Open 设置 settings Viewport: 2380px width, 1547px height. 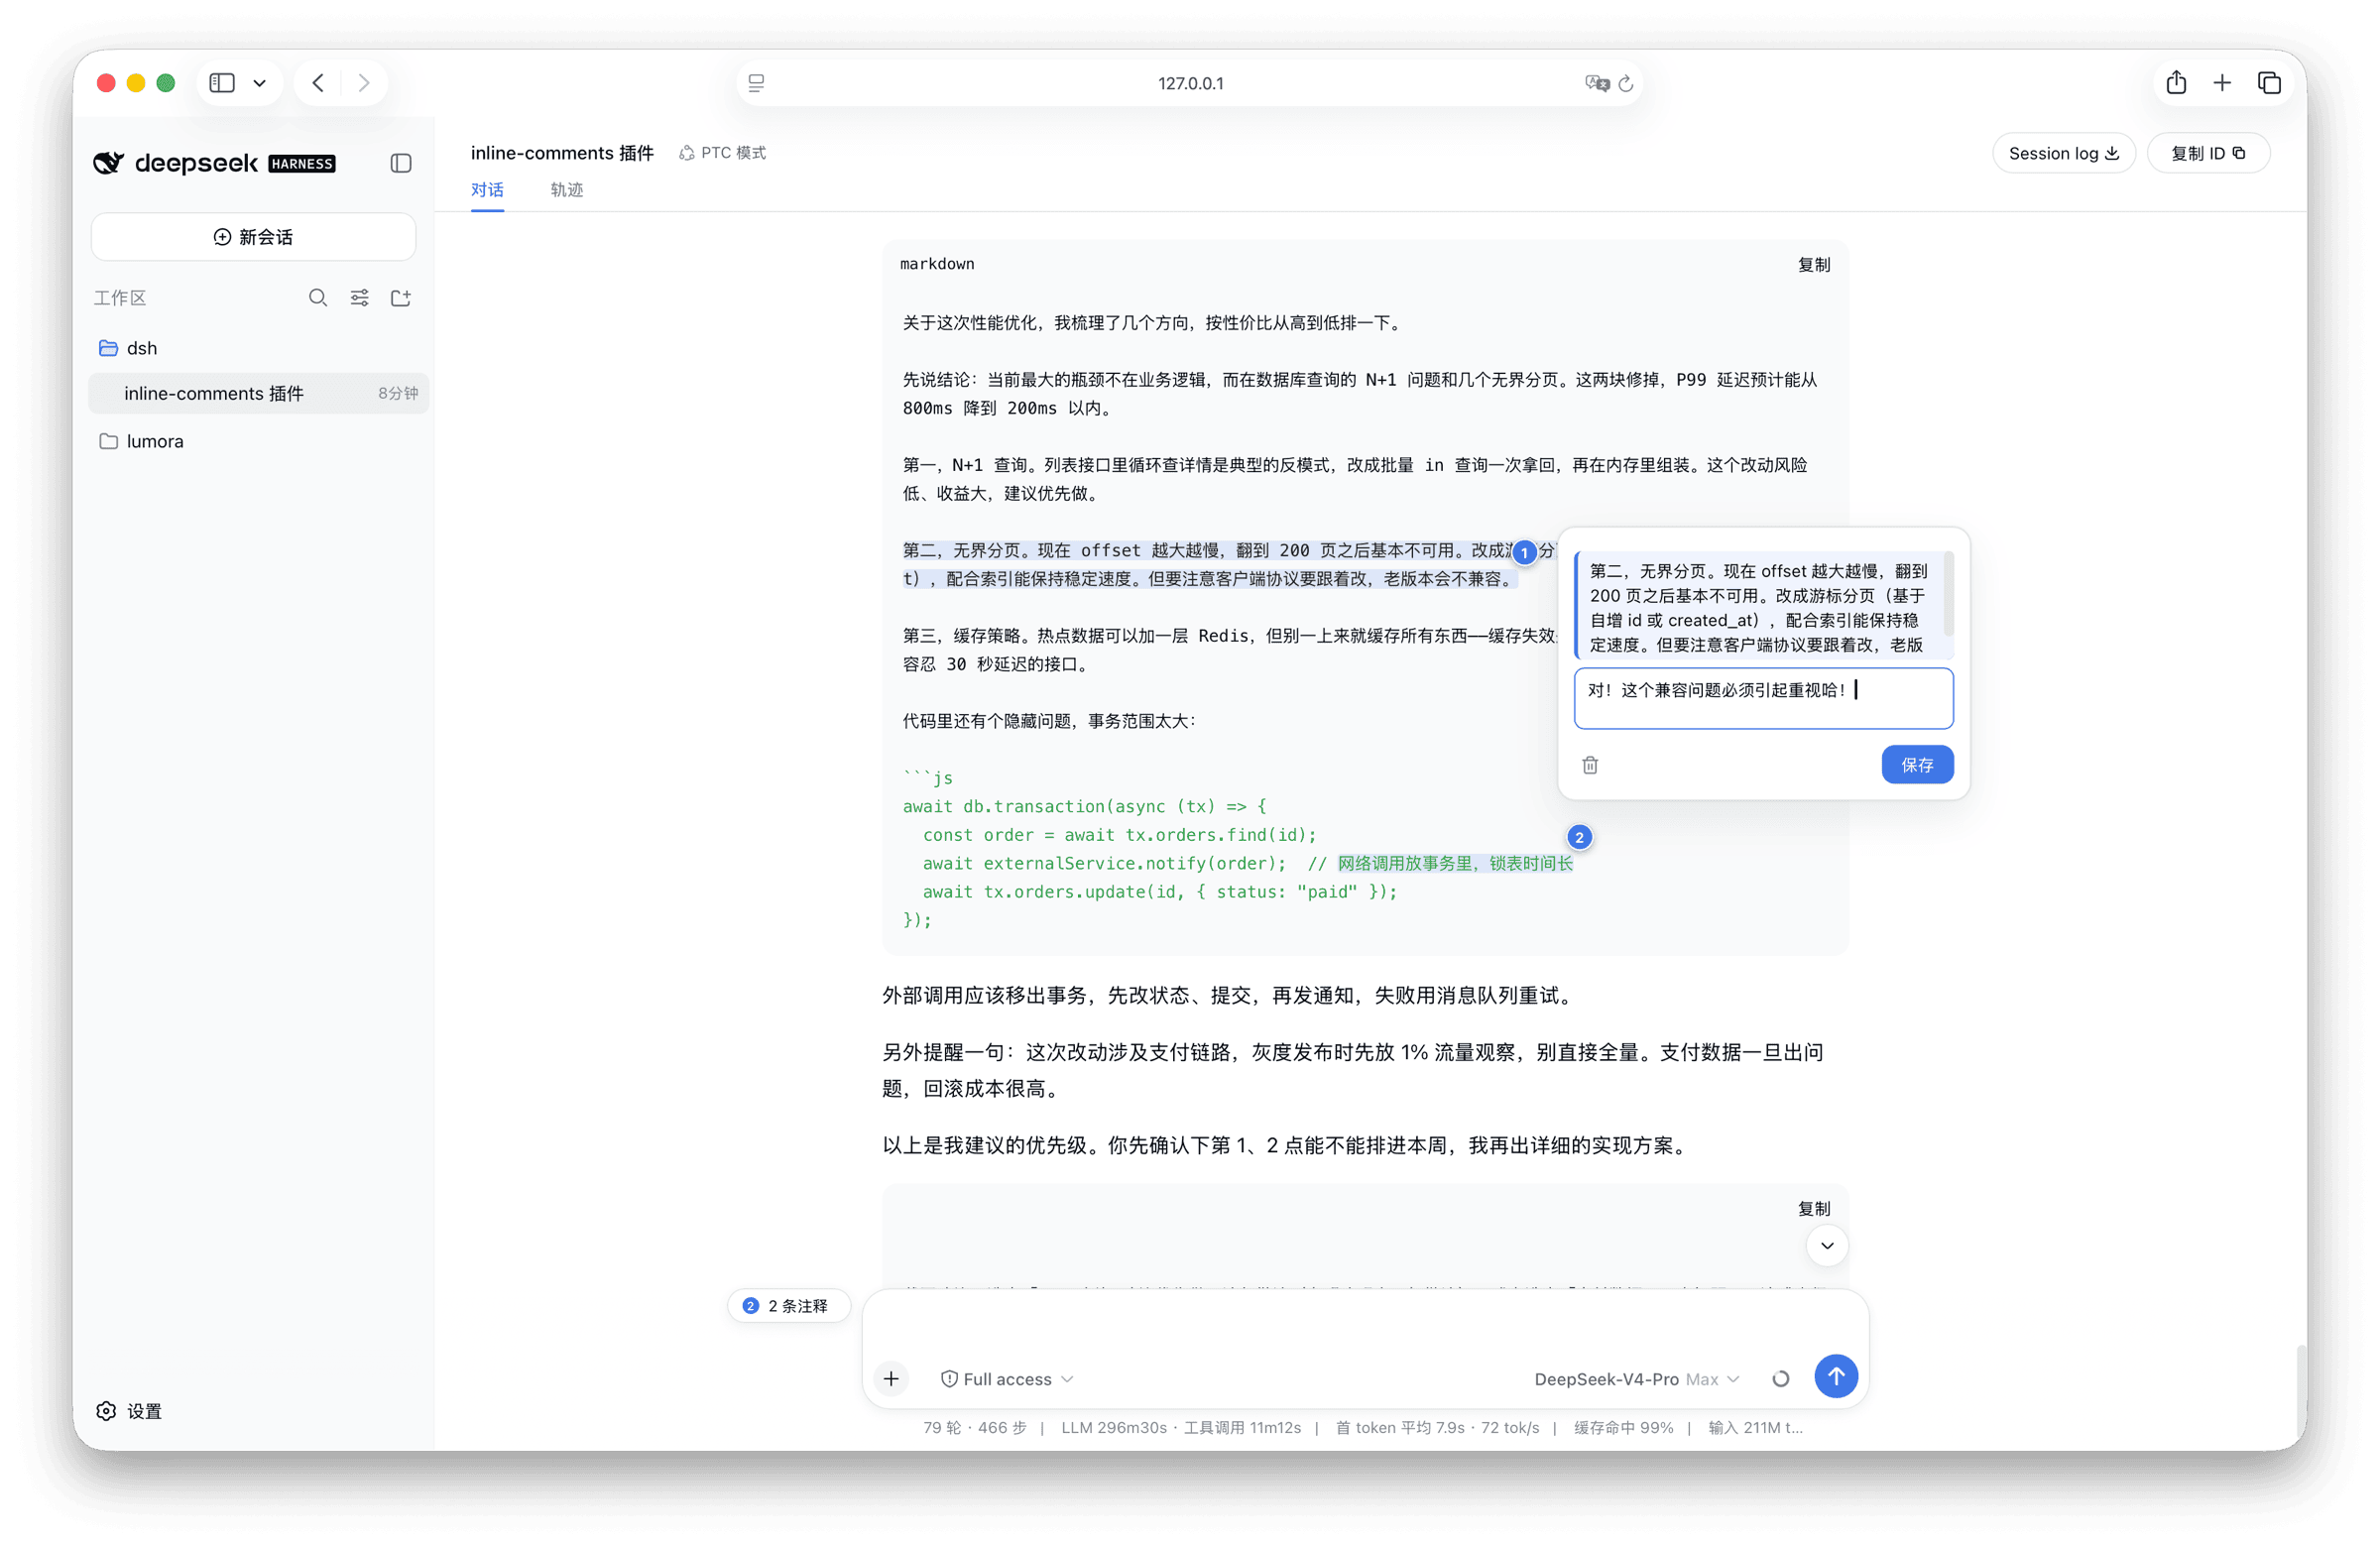pos(129,1411)
